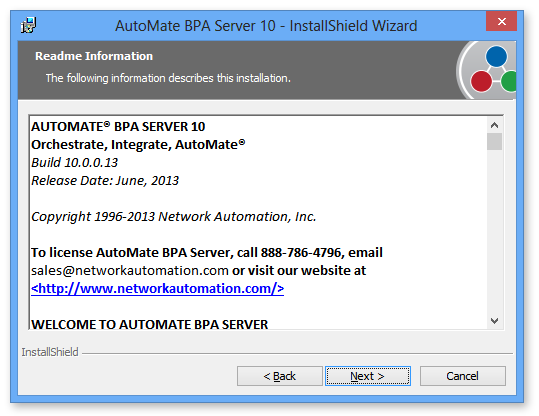
Task: Return to the previous step with Back
Action: [279, 376]
